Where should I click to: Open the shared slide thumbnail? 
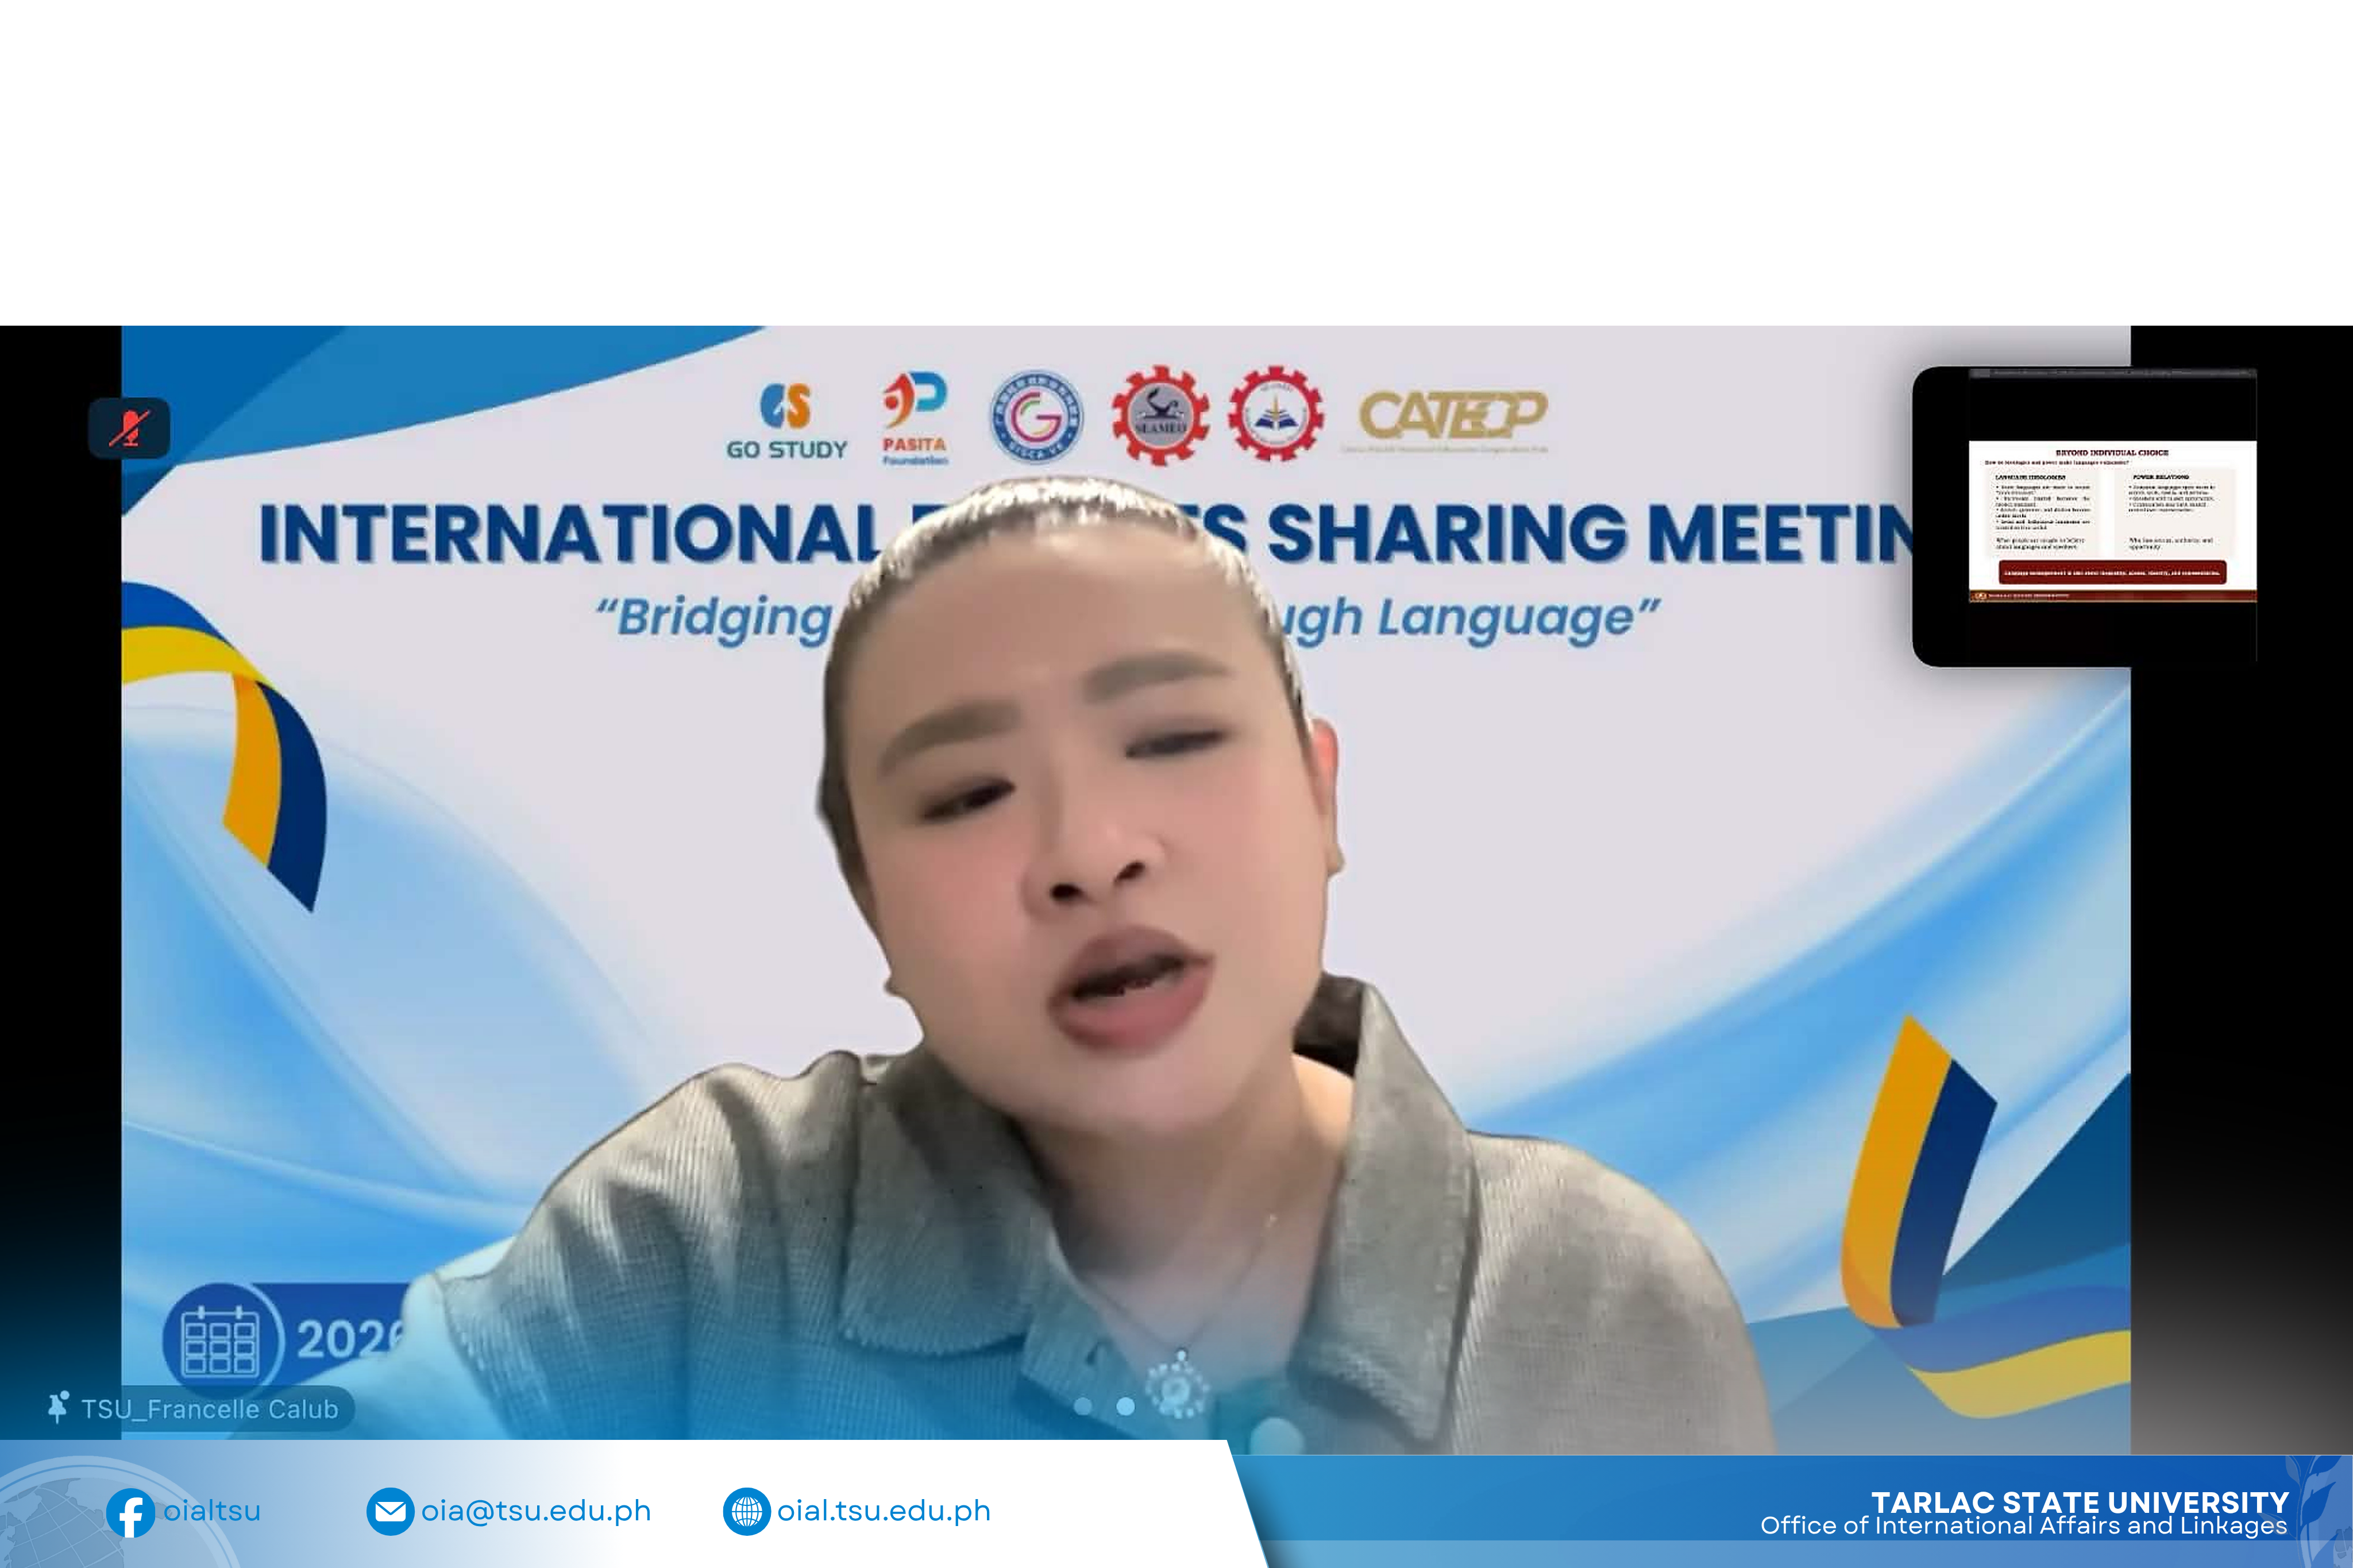[x=2084, y=516]
